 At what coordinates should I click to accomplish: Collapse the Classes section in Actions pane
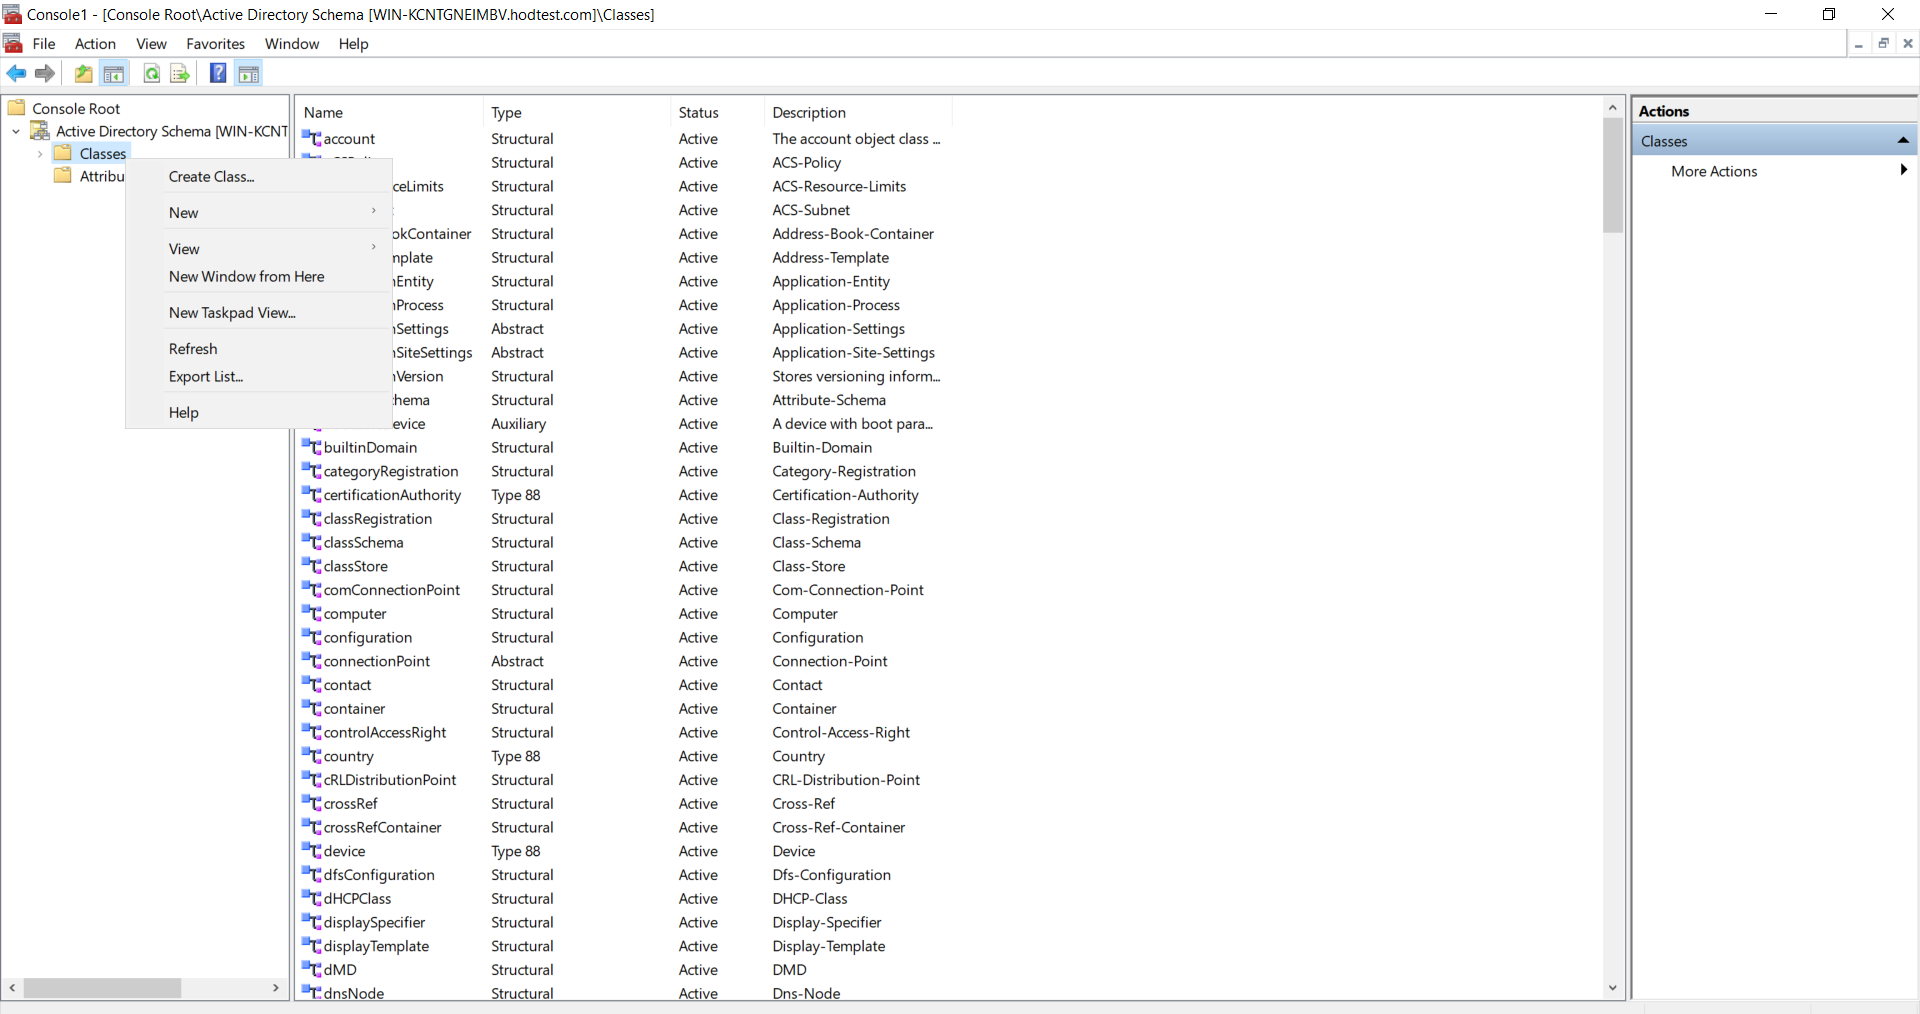(1902, 141)
